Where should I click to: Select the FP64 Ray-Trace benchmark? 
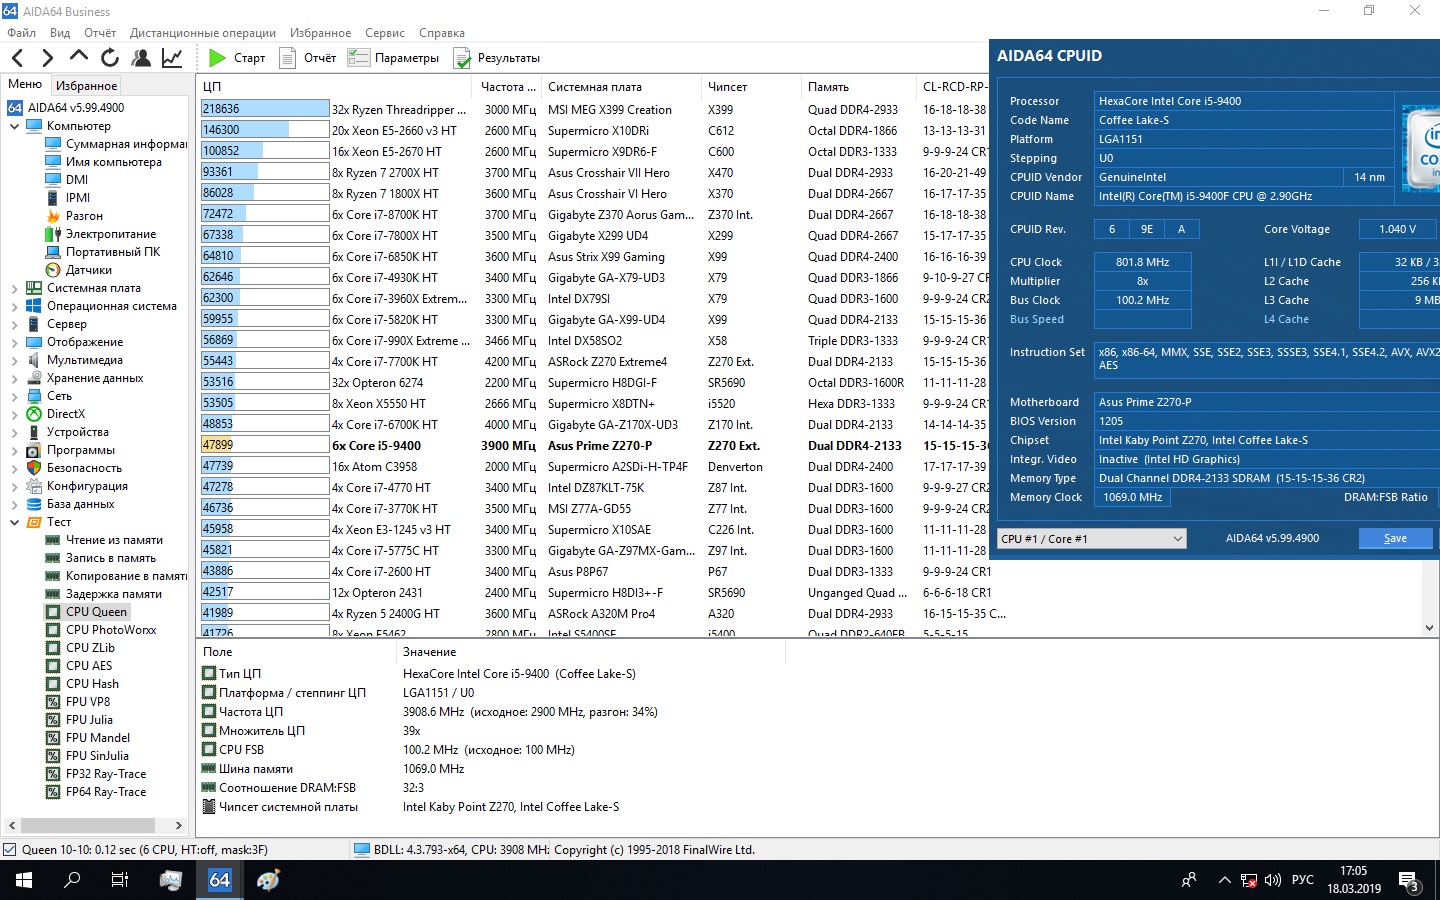pyautogui.click(x=96, y=792)
